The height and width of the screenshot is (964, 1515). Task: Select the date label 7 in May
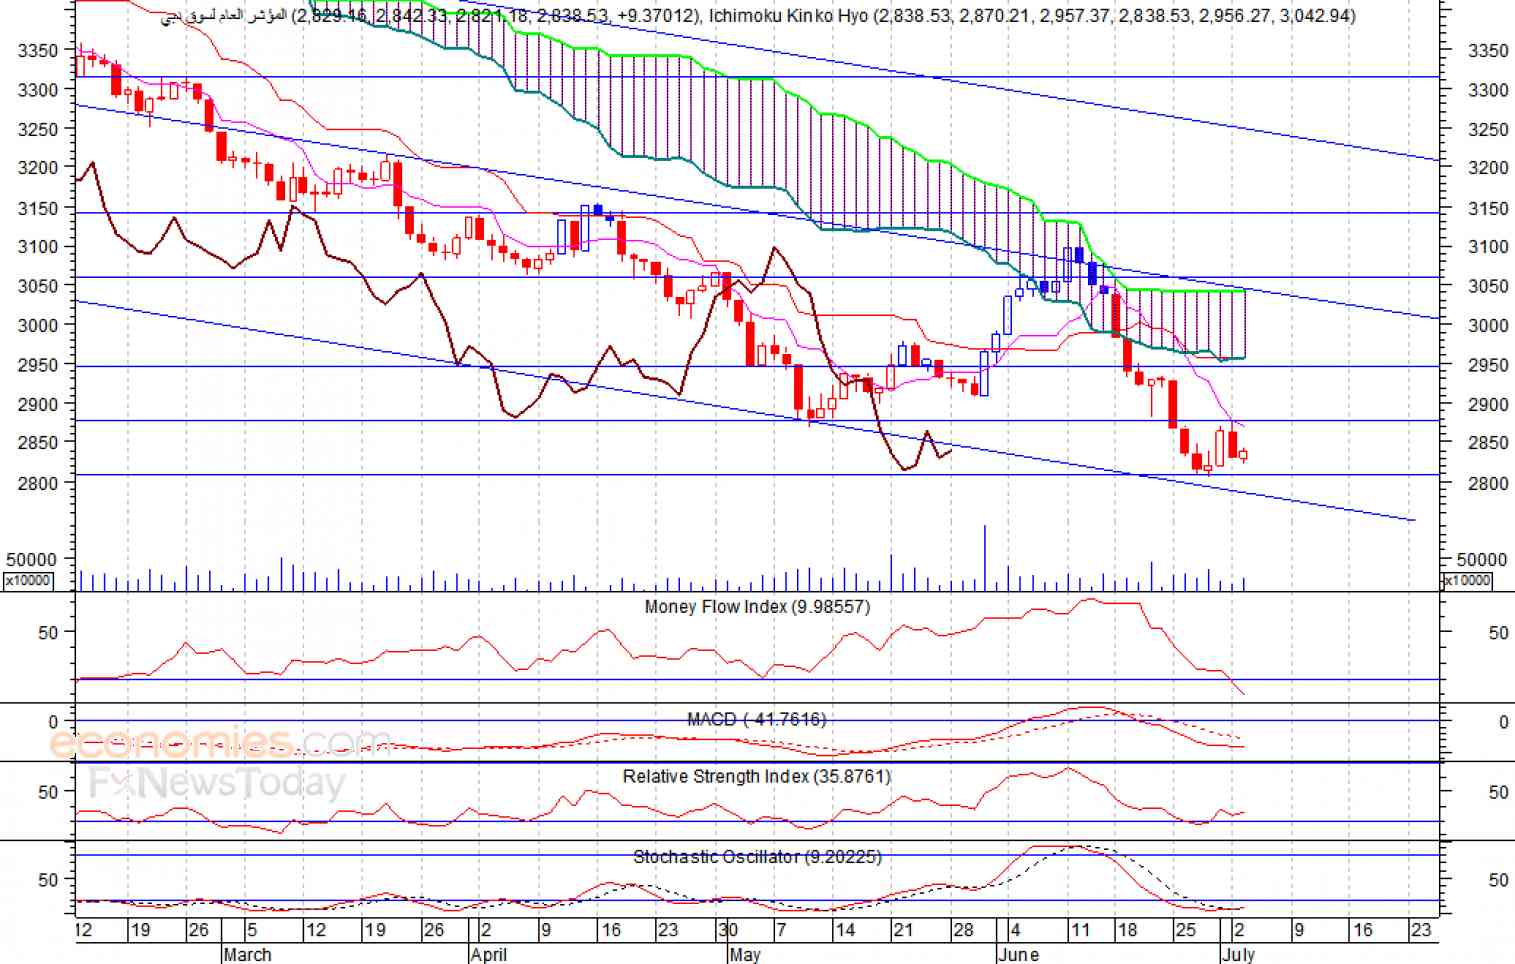pyautogui.click(x=782, y=930)
